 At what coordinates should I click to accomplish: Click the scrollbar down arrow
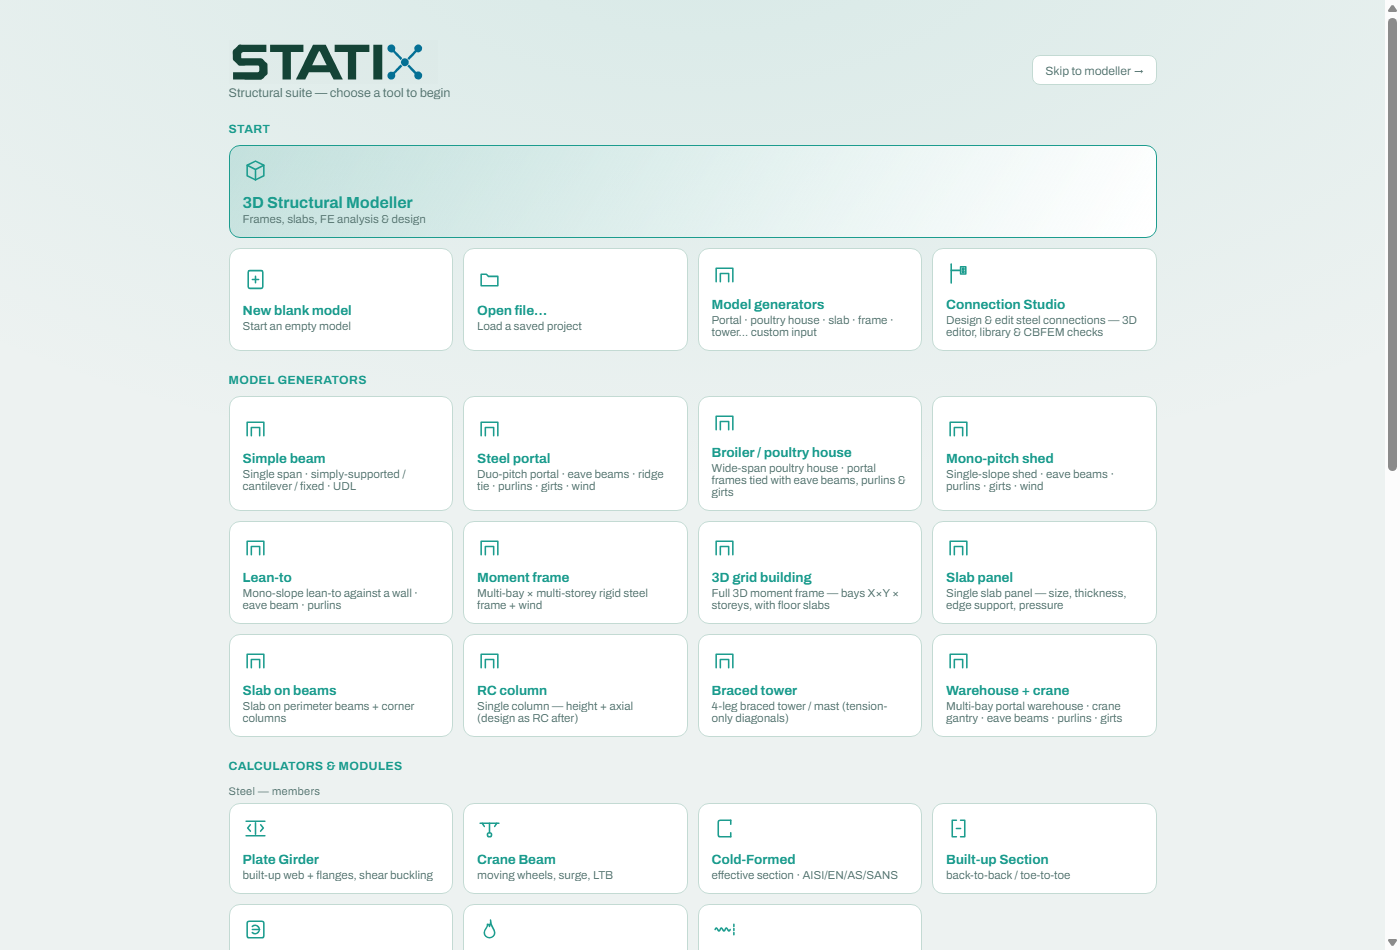1392,942
